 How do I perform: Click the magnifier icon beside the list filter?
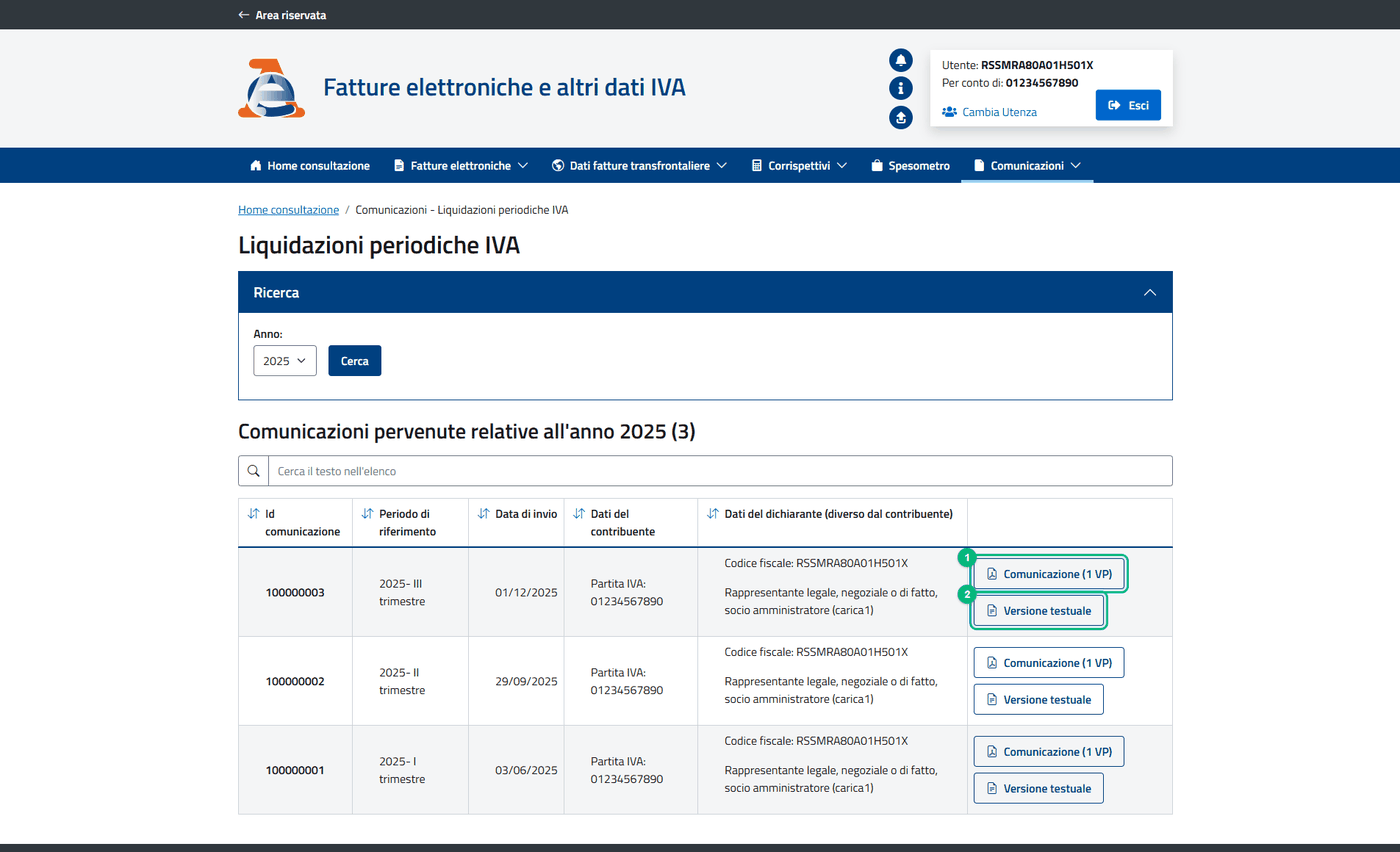click(253, 471)
